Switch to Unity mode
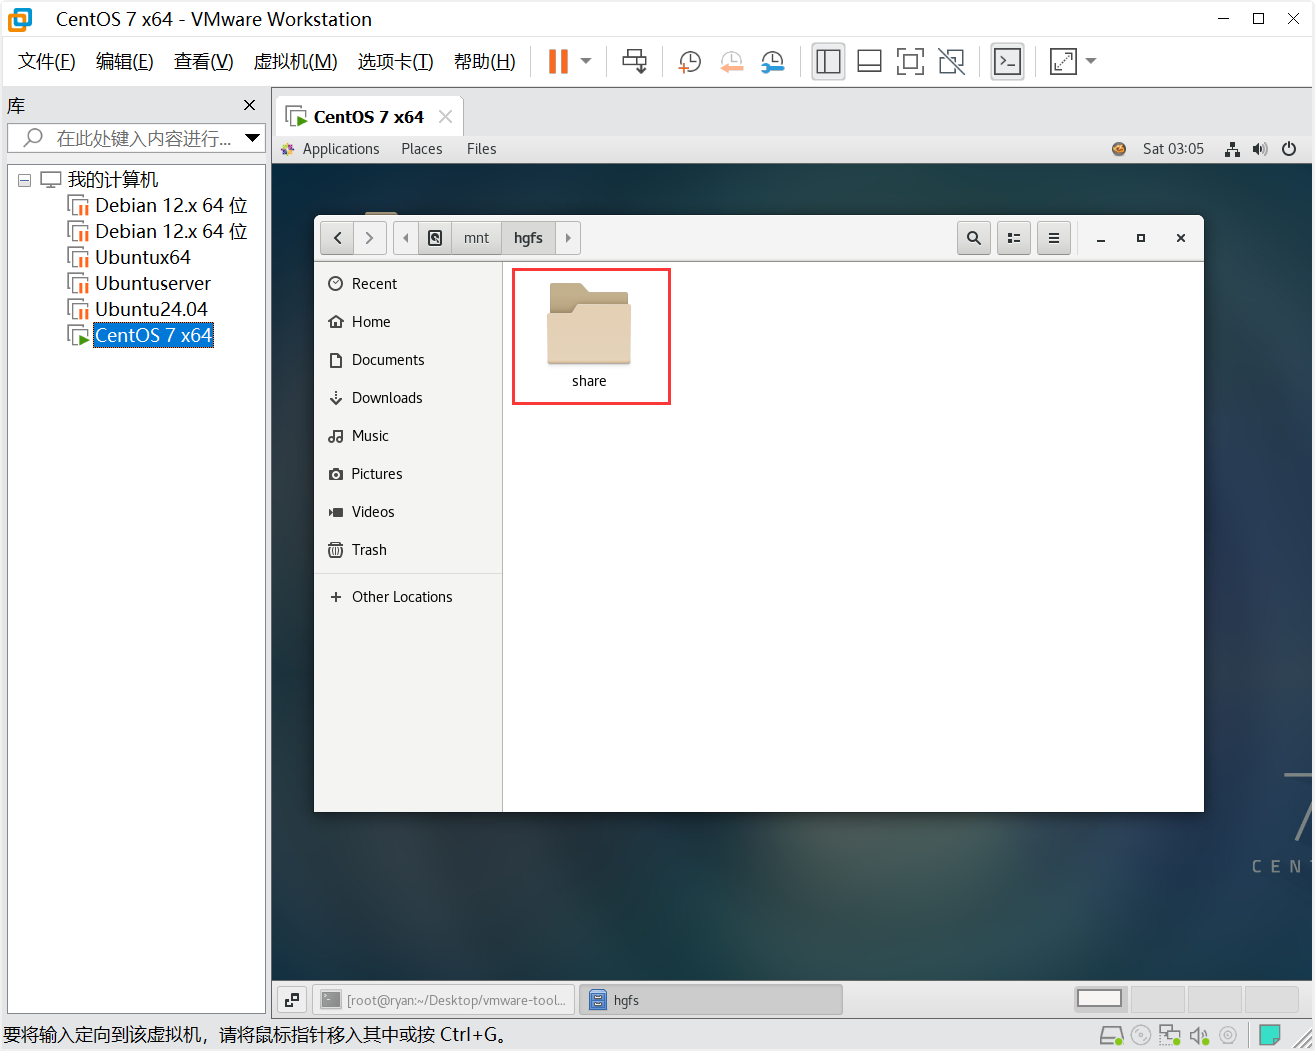The image size is (1315, 1051). point(952,61)
